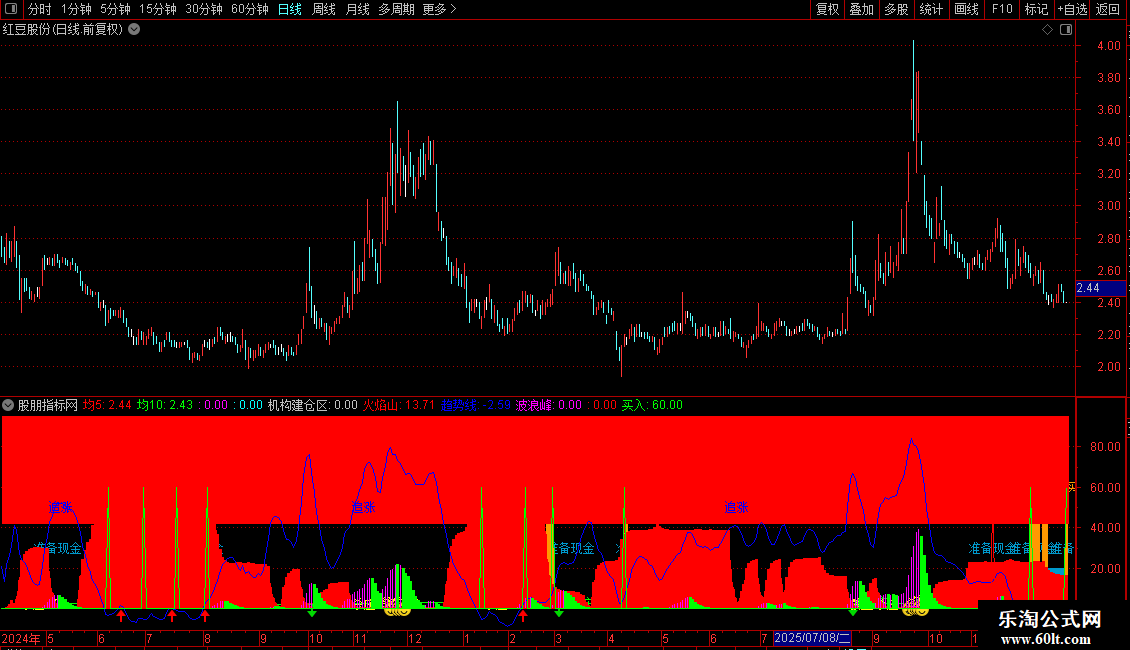Switch to 分时 intraday view
The width and height of the screenshot is (1130, 650).
point(40,9)
